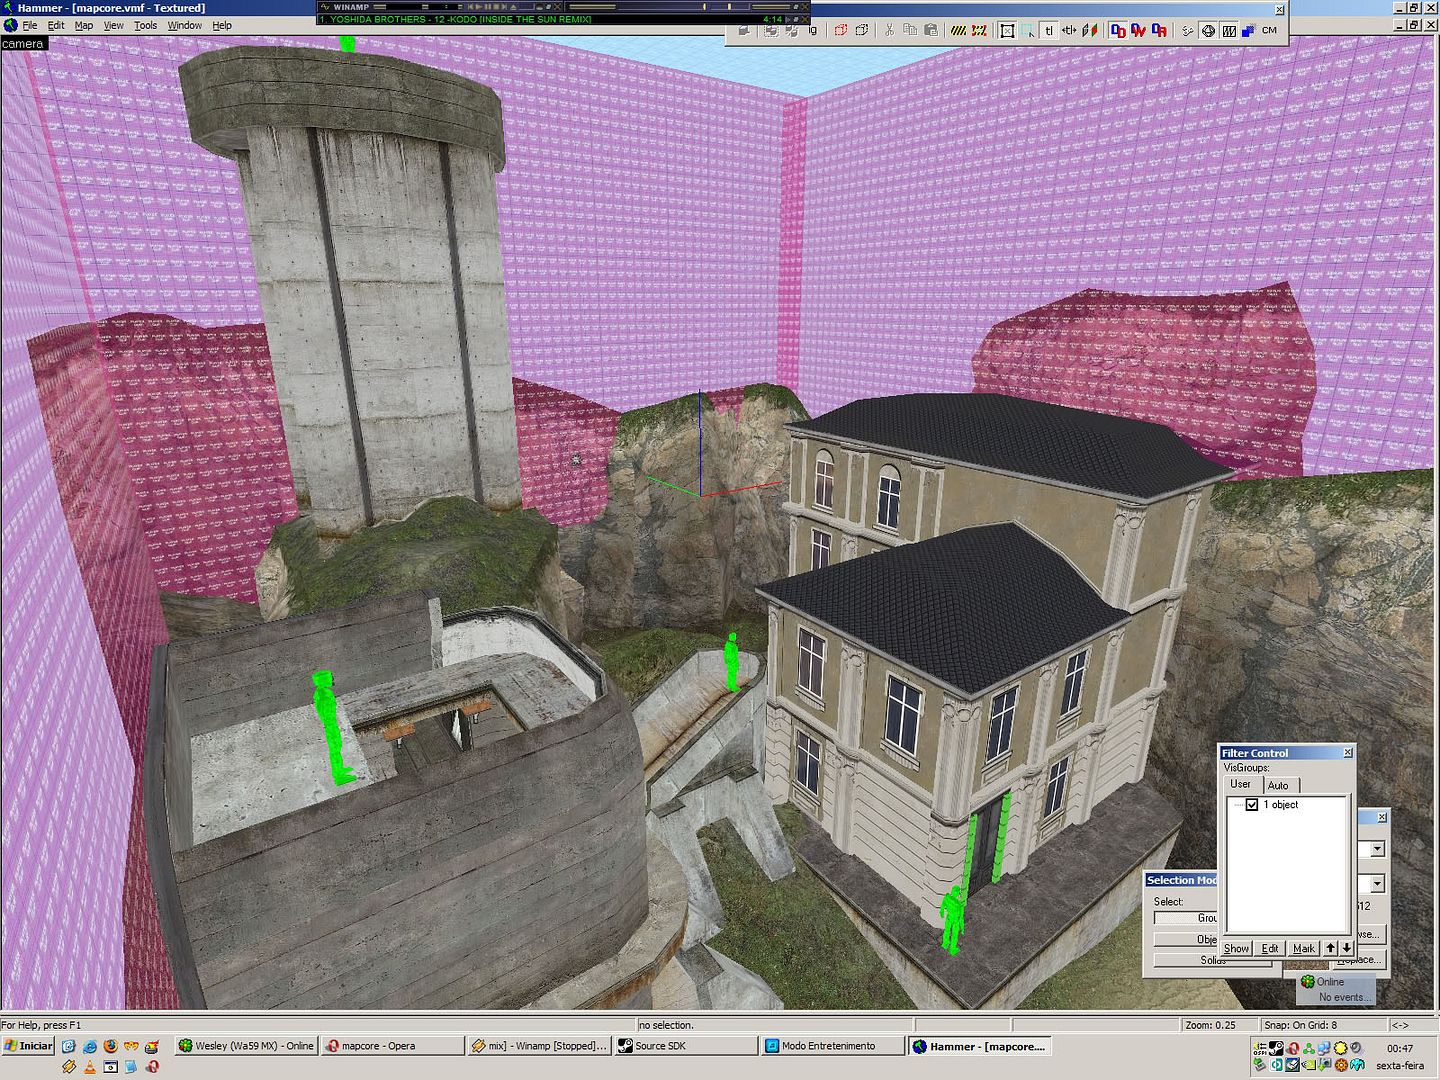Switch to the Auto VisGroups tab
1440x1080 pixels.
coord(1278,785)
